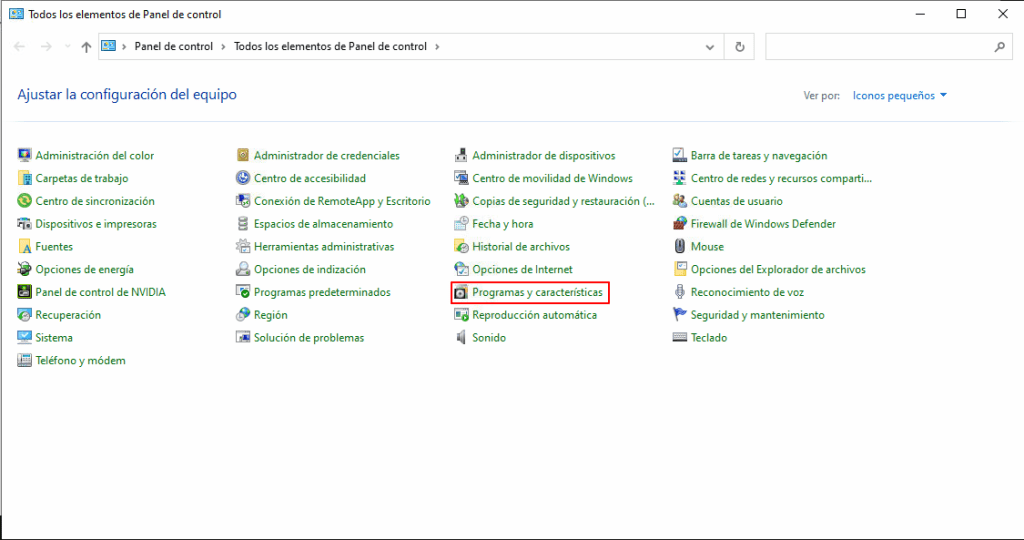Click the Centro de accesibilidad icon
This screenshot has width=1024, height=540.
click(243, 178)
